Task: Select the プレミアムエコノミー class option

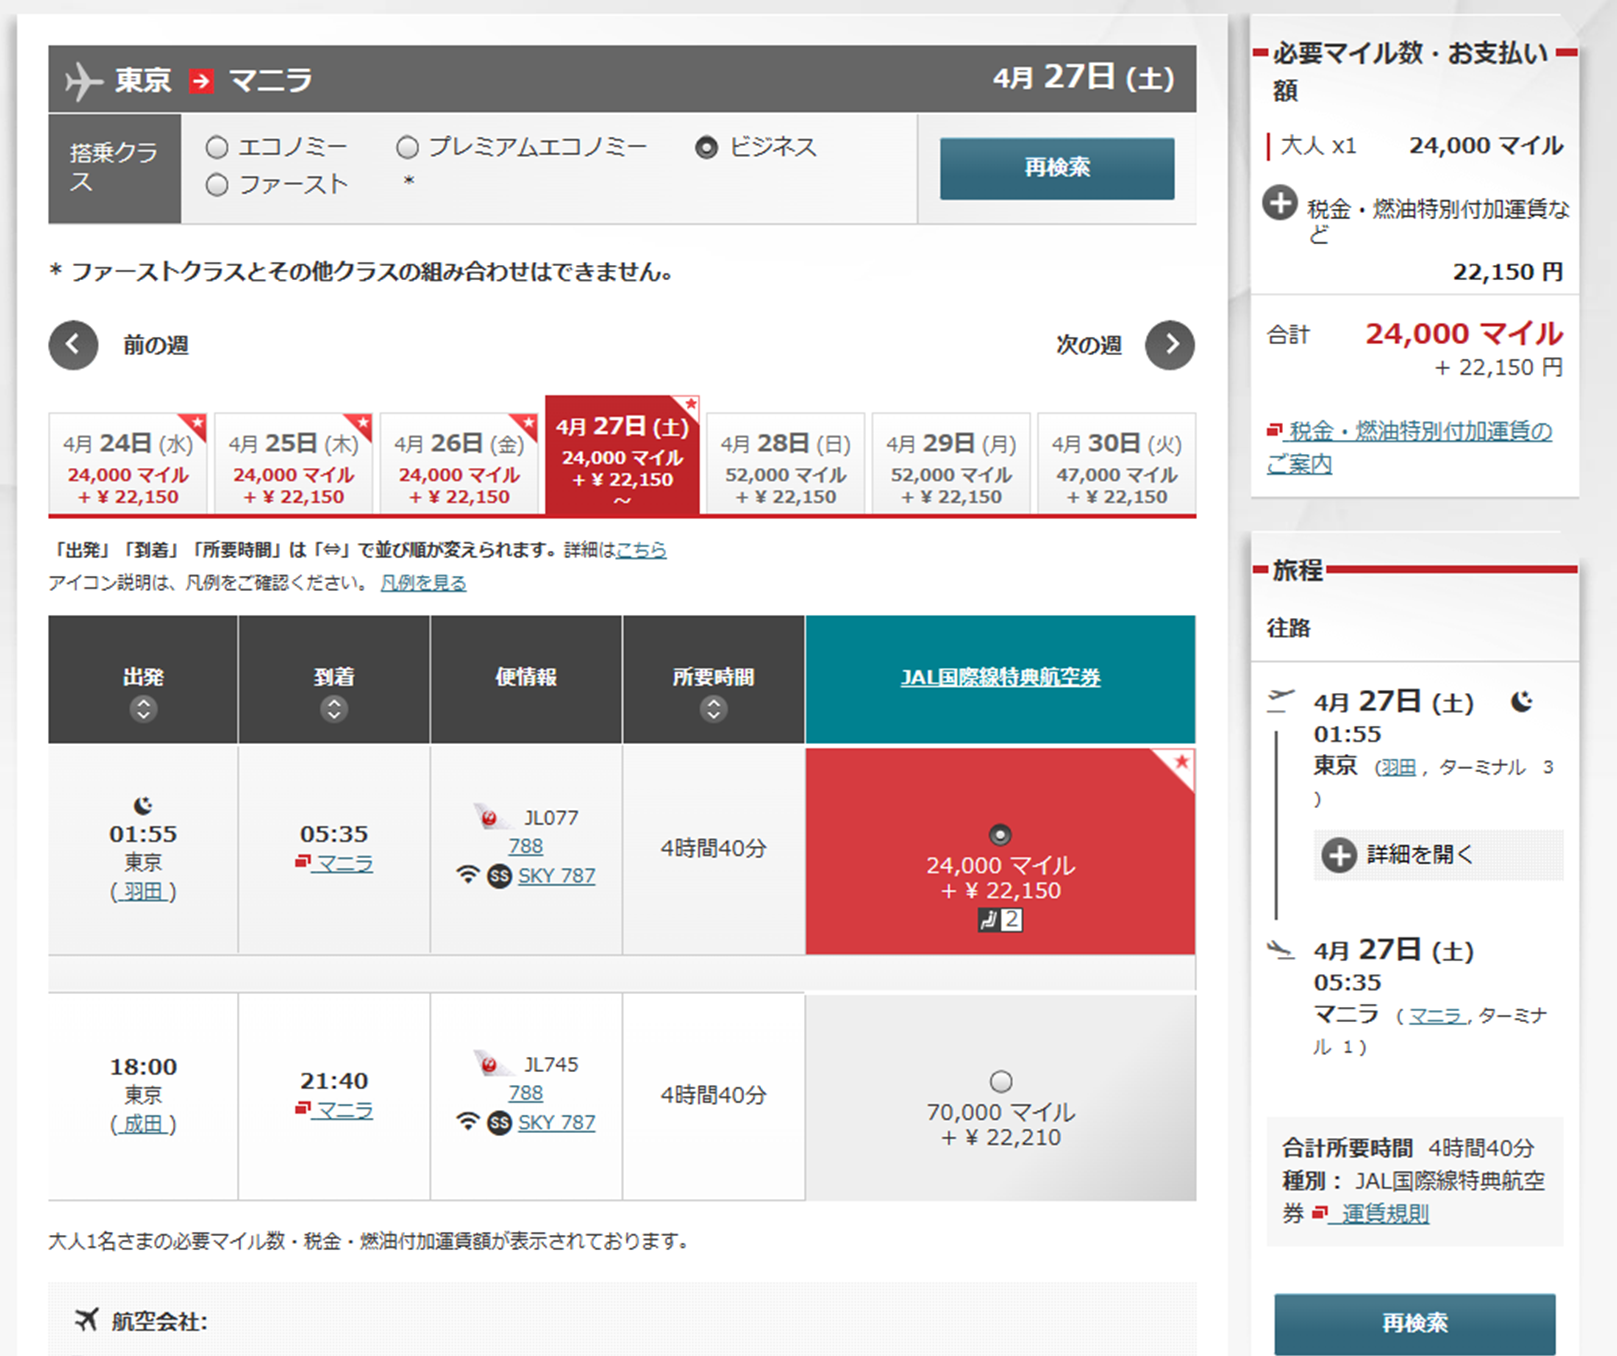Action: pyautogui.click(x=407, y=148)
